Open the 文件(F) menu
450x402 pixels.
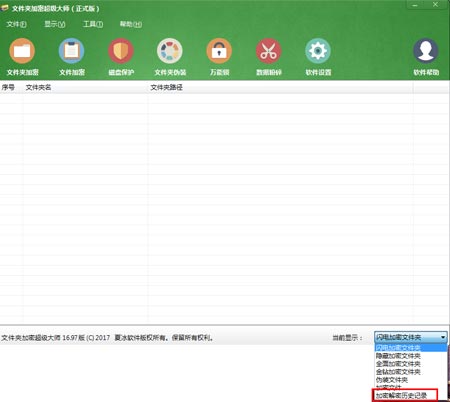click(16, 24)
